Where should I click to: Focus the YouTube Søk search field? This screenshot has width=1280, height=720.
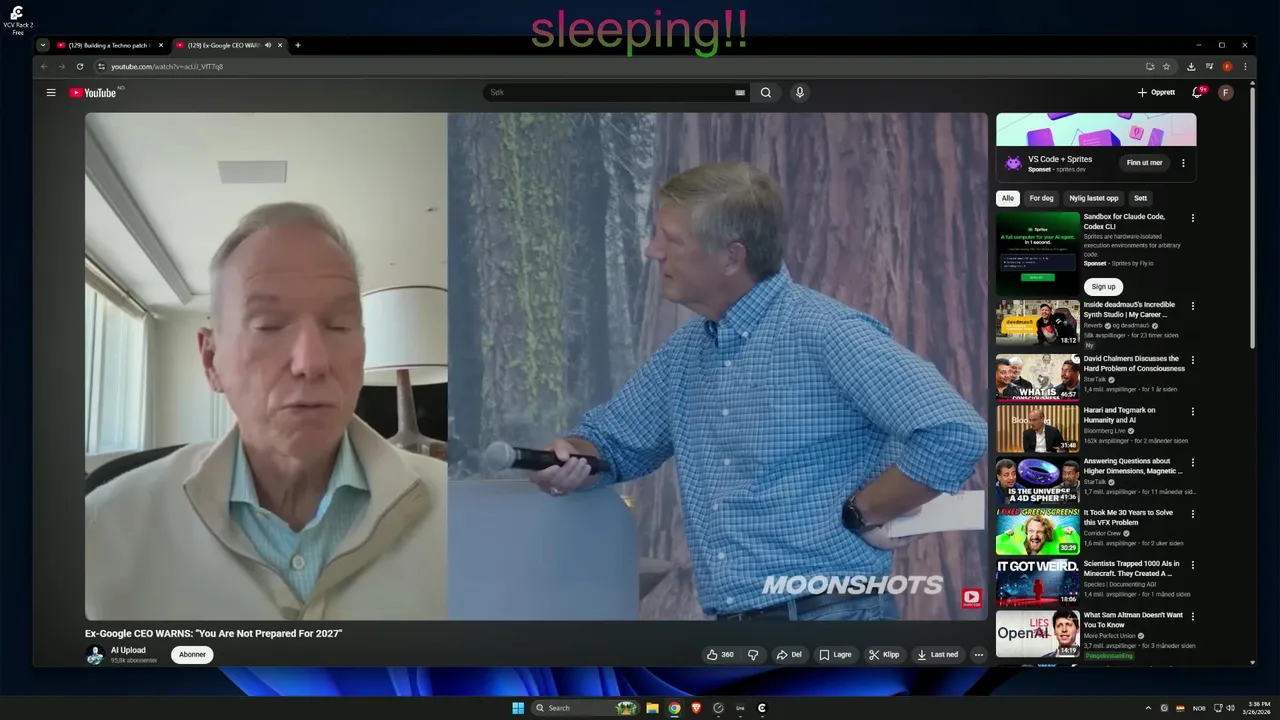tap(612, 92)
